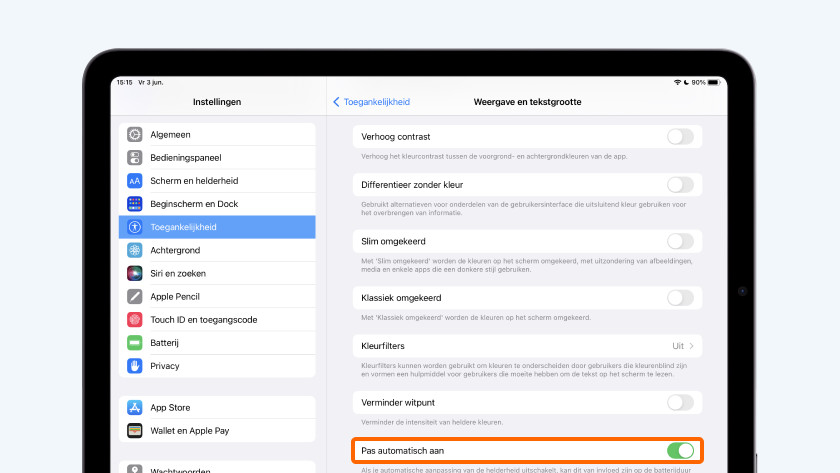Tap the battery status icon

pos(714,82)
